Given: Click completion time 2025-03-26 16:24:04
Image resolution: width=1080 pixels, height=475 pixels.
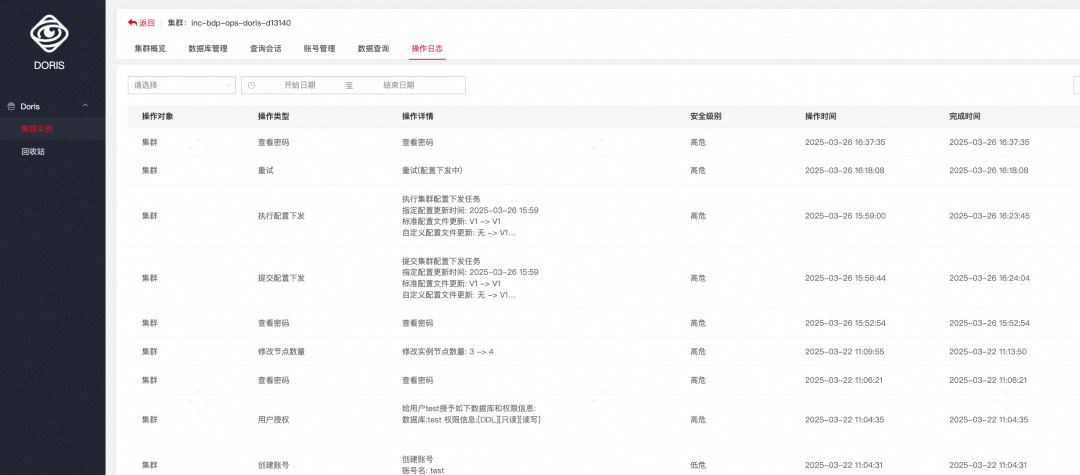Looking at the screenshot, I should pos(989,278).
